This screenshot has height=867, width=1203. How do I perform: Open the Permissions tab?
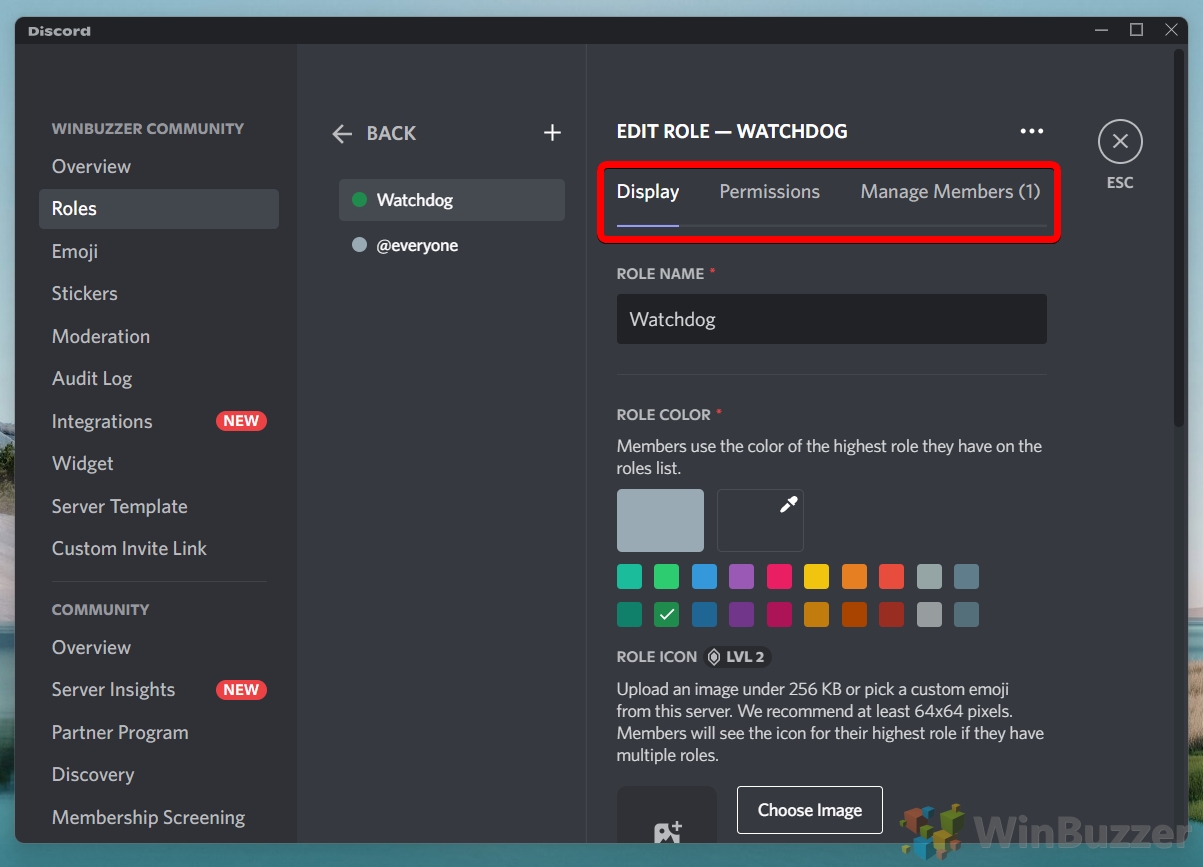click(x=770, y=192)
